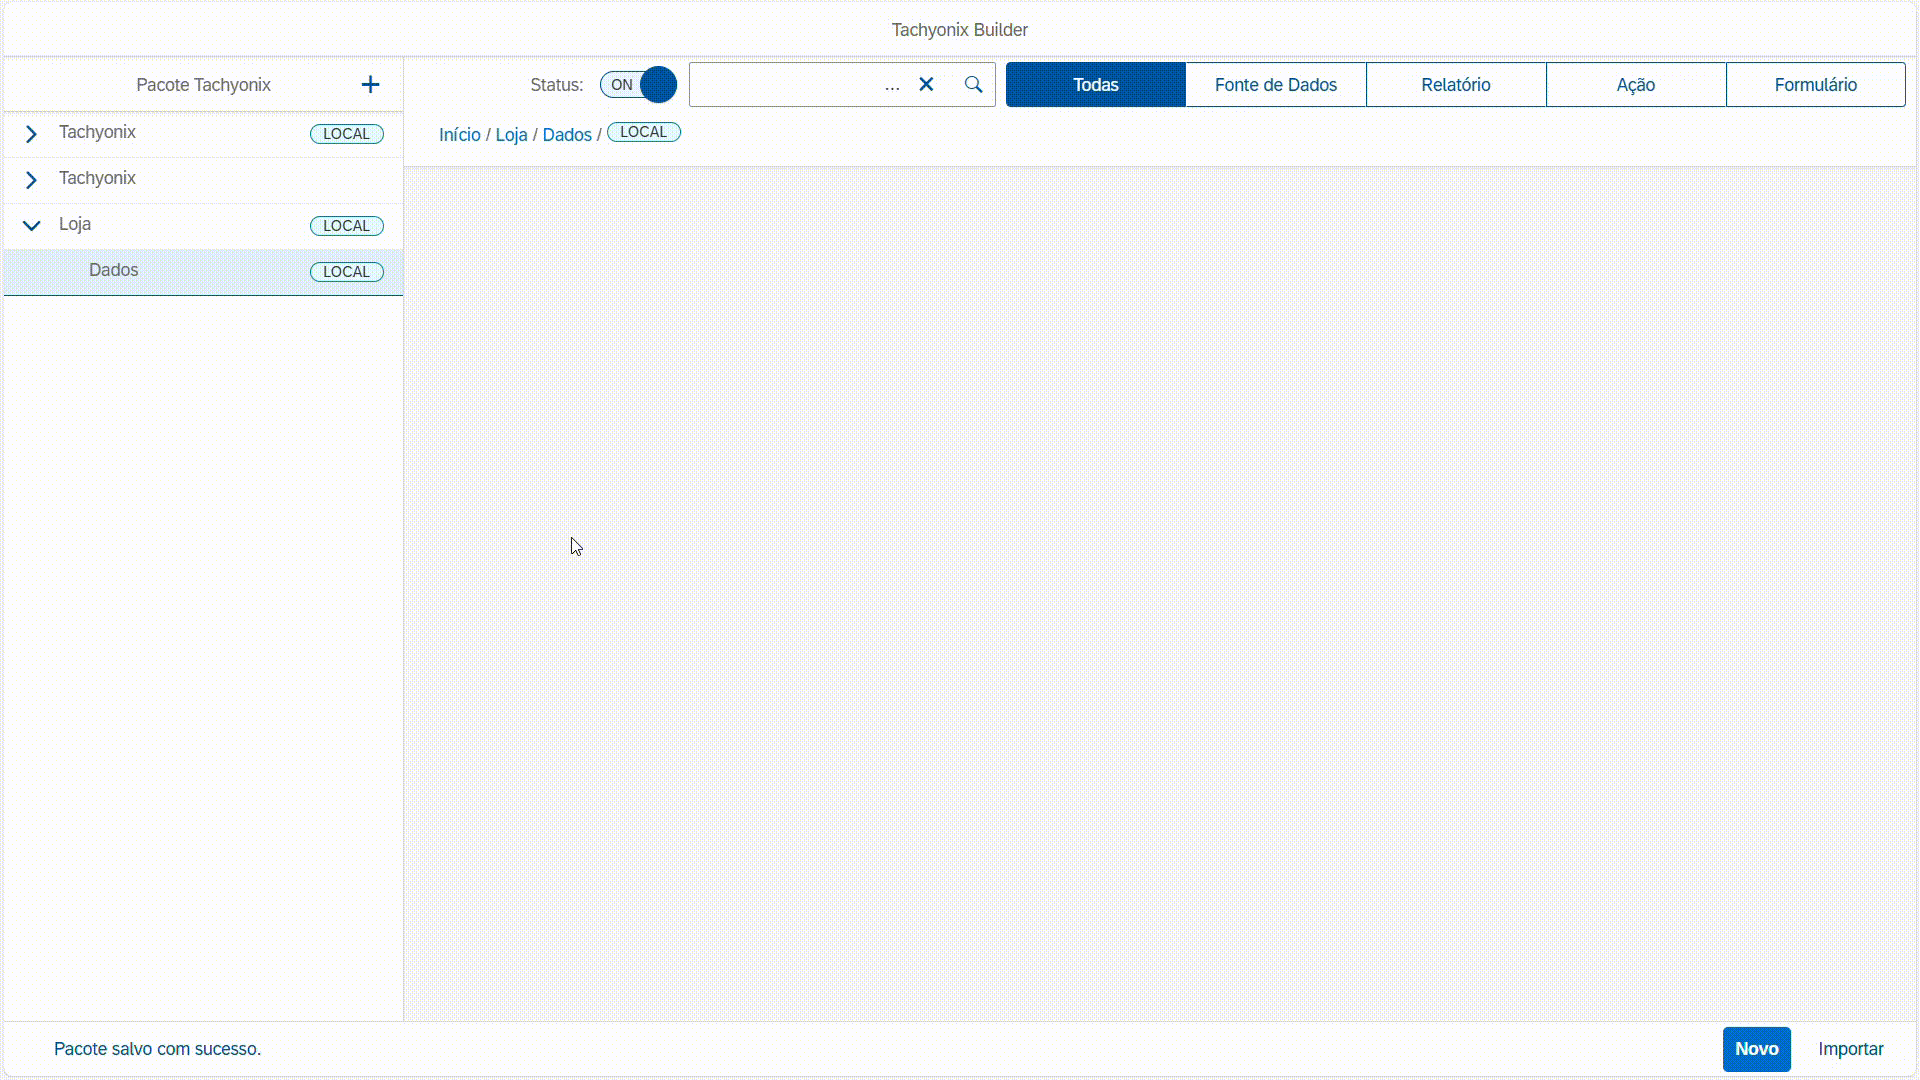Select the Ação filter tab

point(1635,85)
